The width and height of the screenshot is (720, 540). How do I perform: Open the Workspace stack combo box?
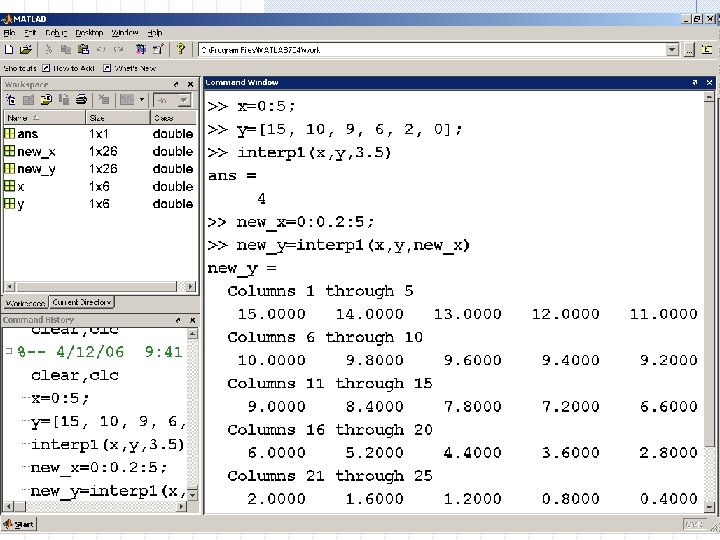(172, 100)
